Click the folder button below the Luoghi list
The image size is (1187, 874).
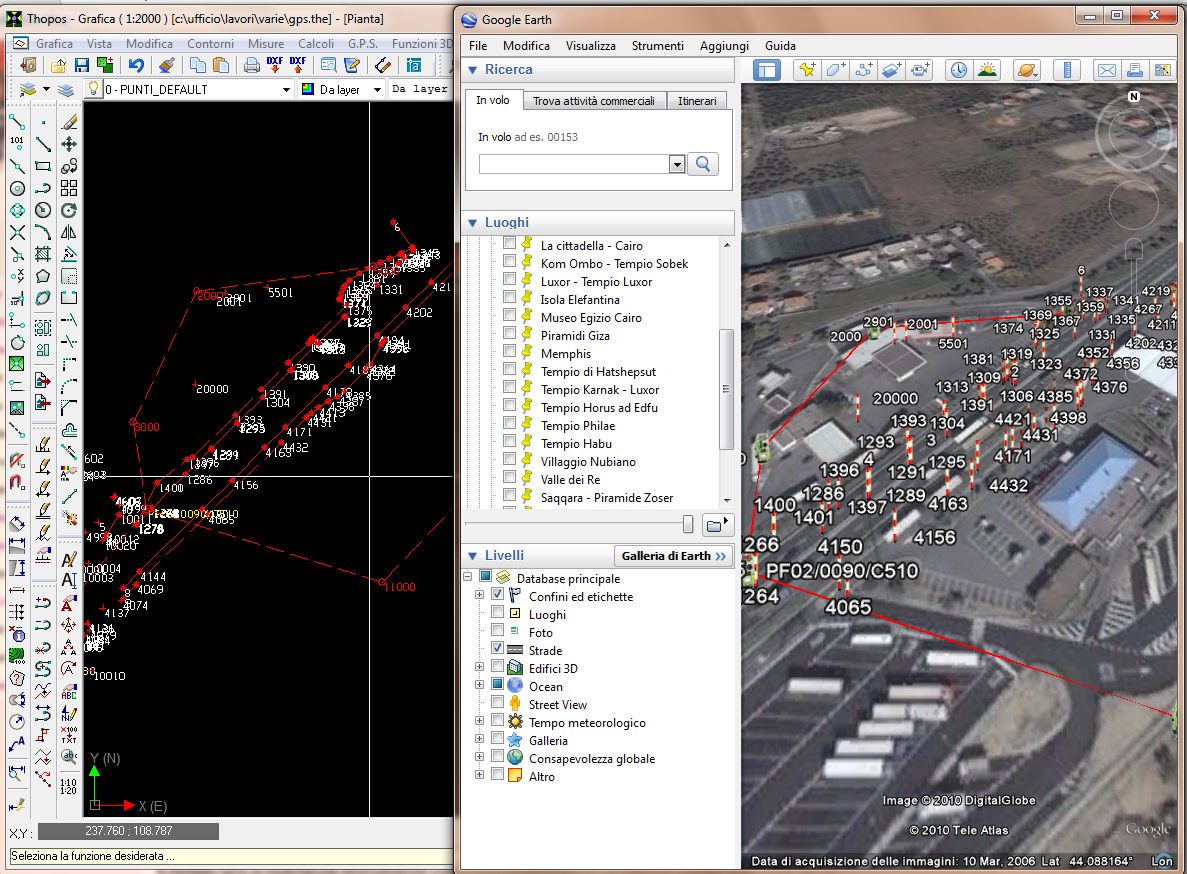click(716, 524)
